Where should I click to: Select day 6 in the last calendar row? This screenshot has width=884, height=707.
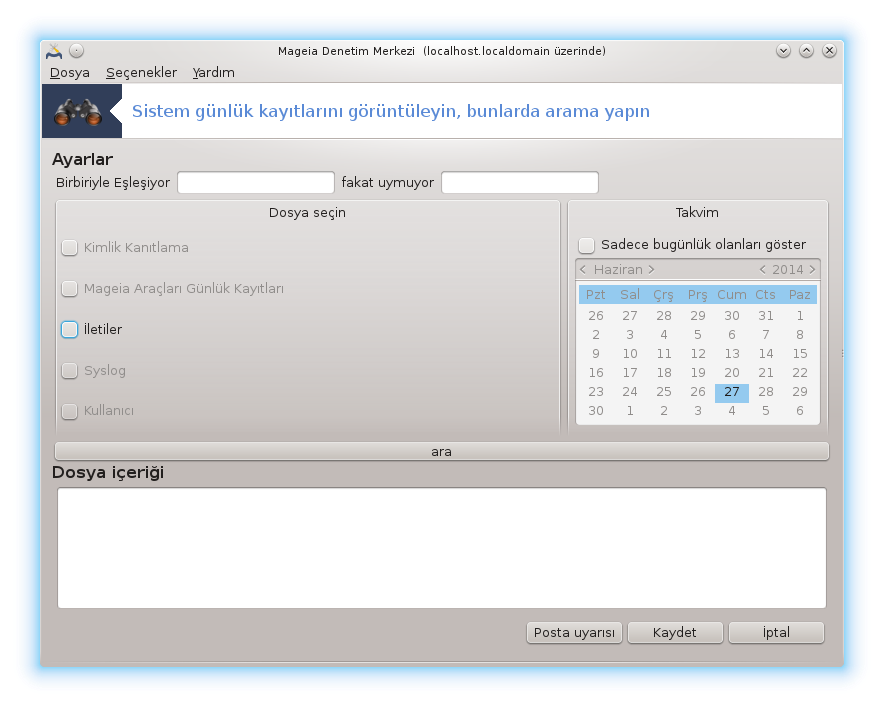point(799,411)
